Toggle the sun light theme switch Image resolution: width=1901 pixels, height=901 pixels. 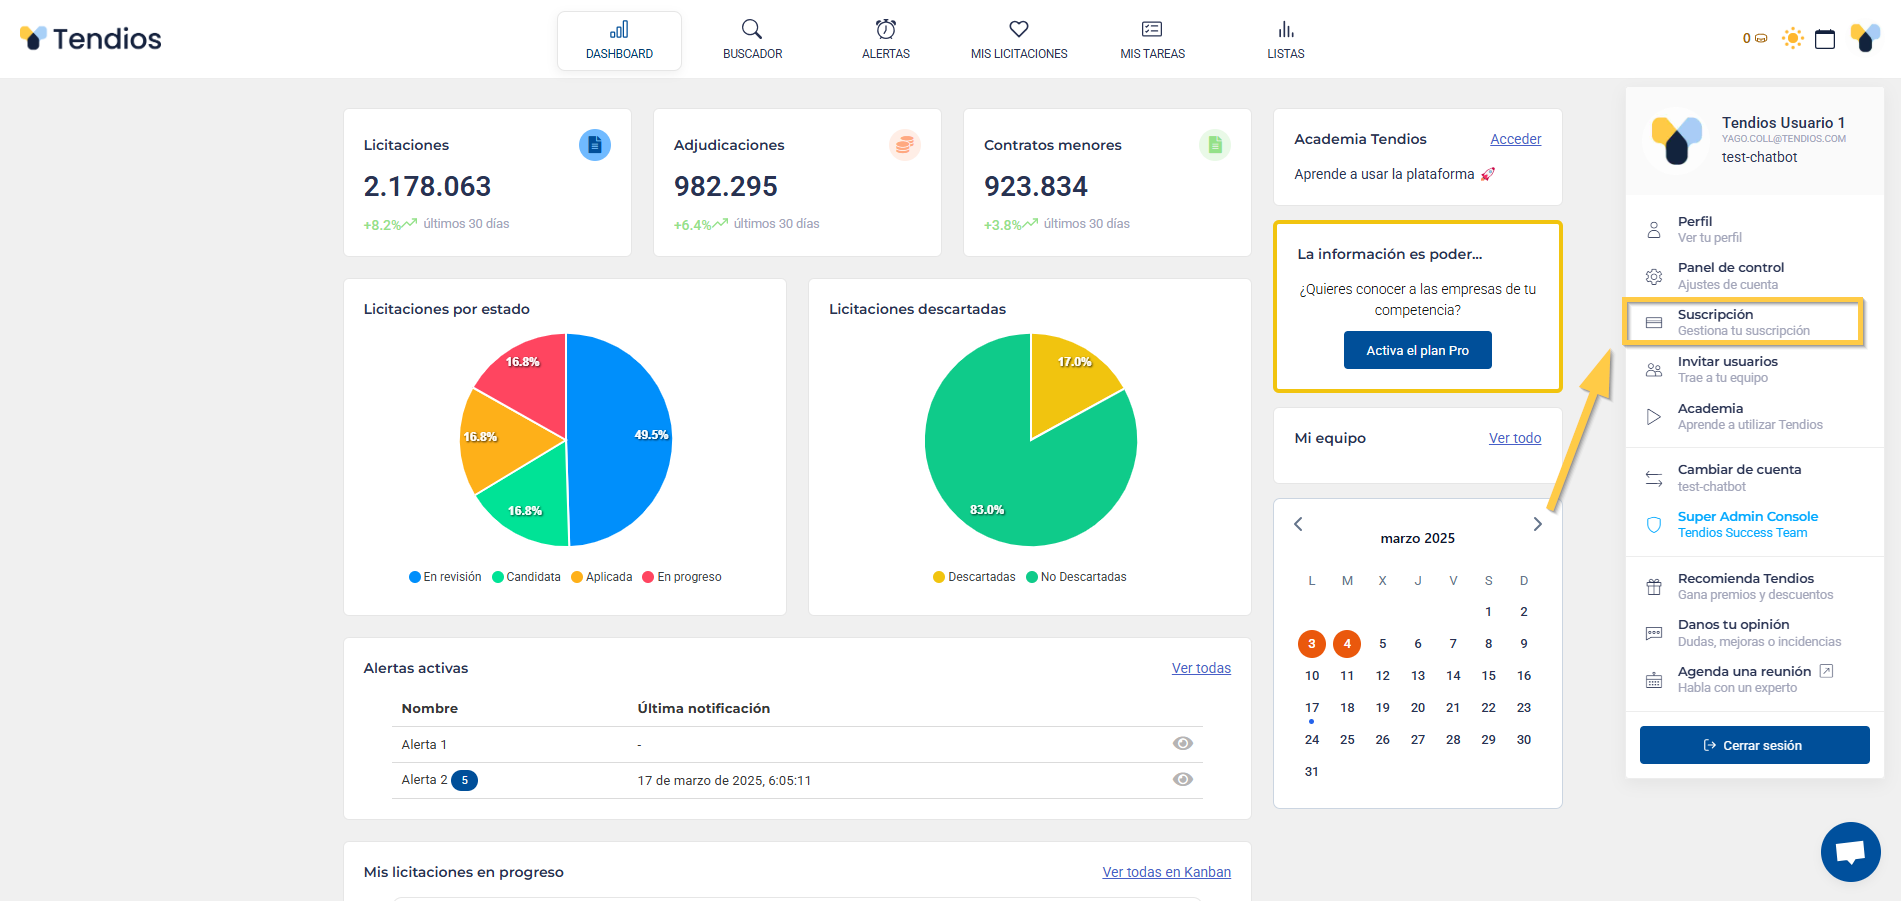point(1792,39)
